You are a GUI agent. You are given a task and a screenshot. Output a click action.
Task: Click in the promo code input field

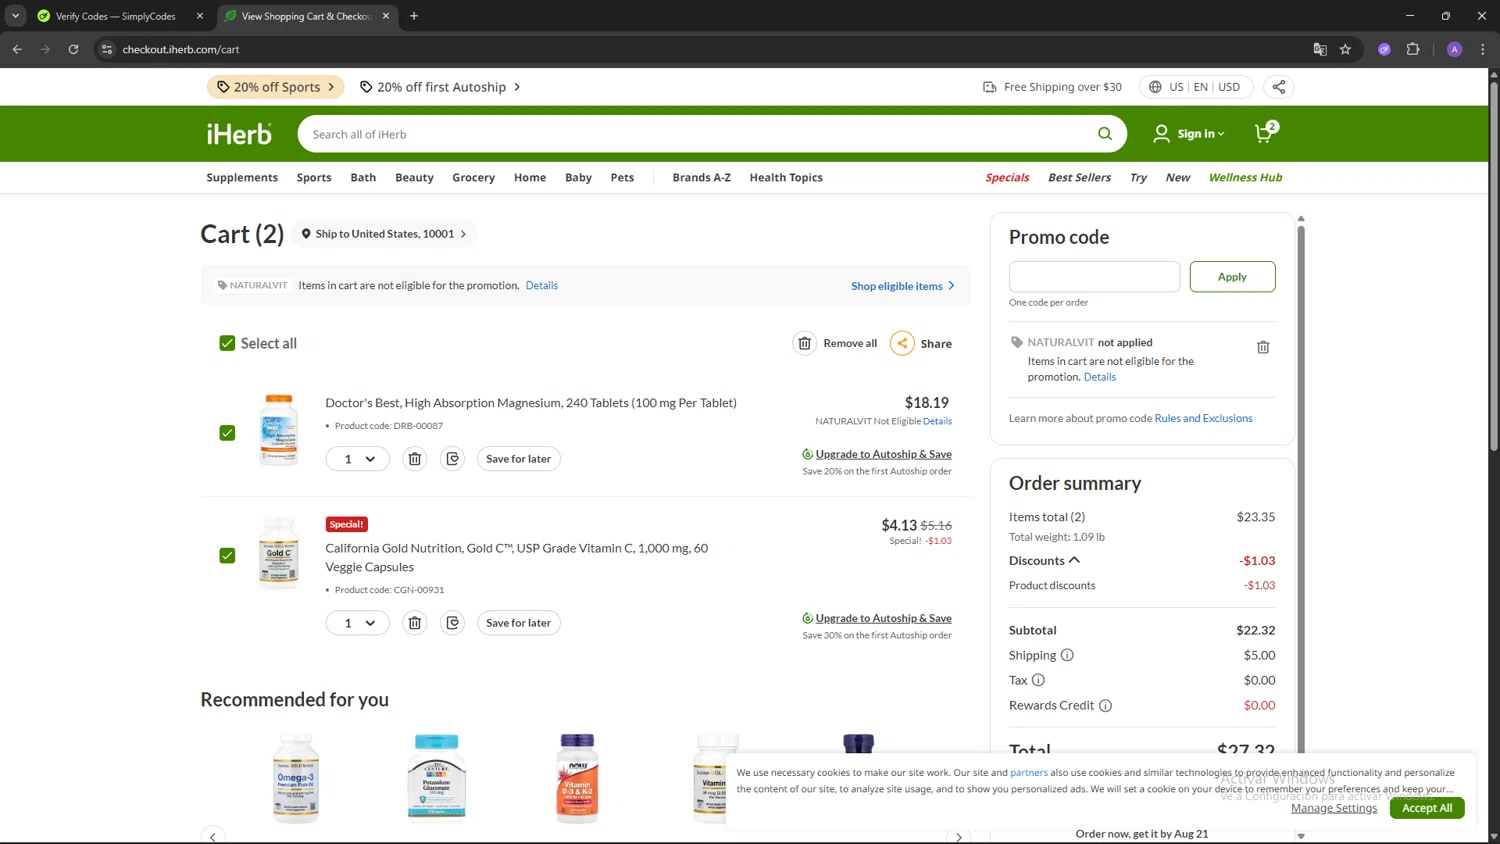point(1094,277)
